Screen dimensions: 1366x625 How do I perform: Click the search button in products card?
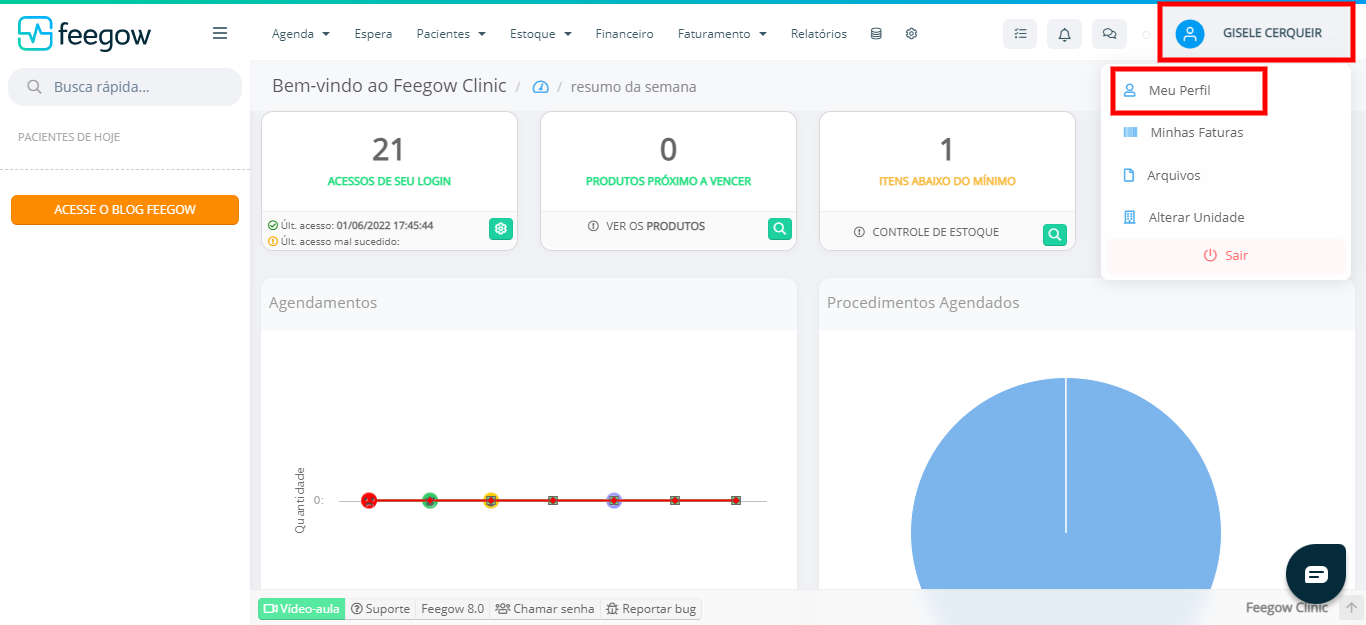(780, 229)
